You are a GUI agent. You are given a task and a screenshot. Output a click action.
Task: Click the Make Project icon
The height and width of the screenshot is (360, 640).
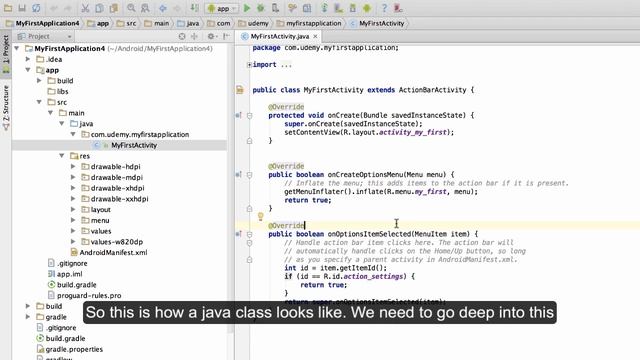click(x=195, y=8)
